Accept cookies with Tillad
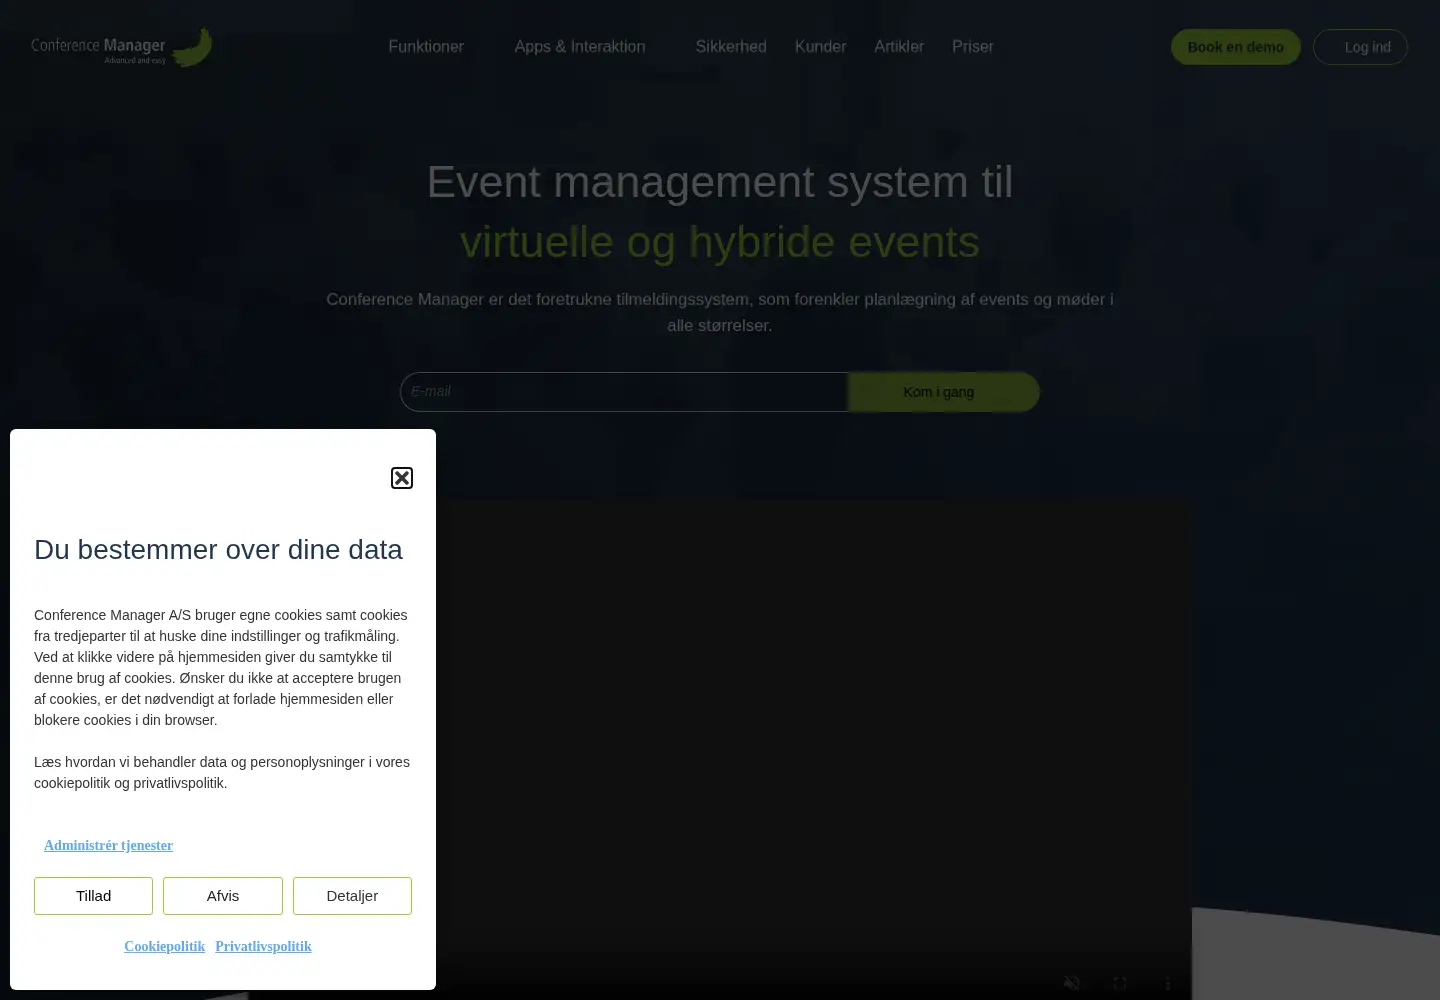Viewport: 1440px width, 1000px height. (93, 896)
